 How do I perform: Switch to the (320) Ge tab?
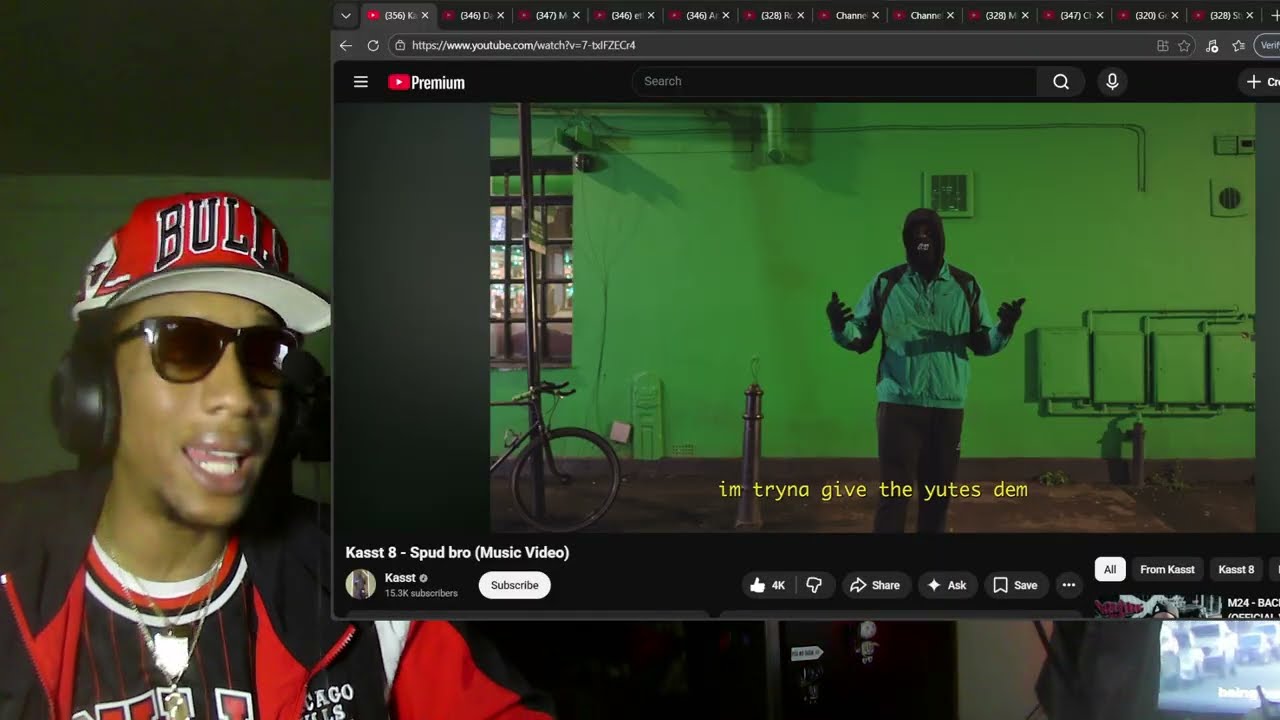pos(1148,15)
